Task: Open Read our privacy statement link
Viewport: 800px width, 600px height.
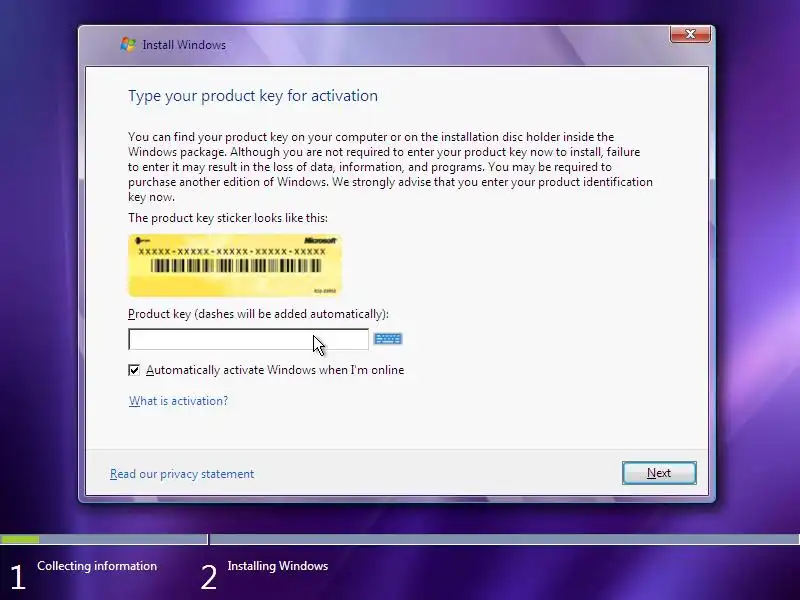Action: pyautogui.click(x=182, y=474)
